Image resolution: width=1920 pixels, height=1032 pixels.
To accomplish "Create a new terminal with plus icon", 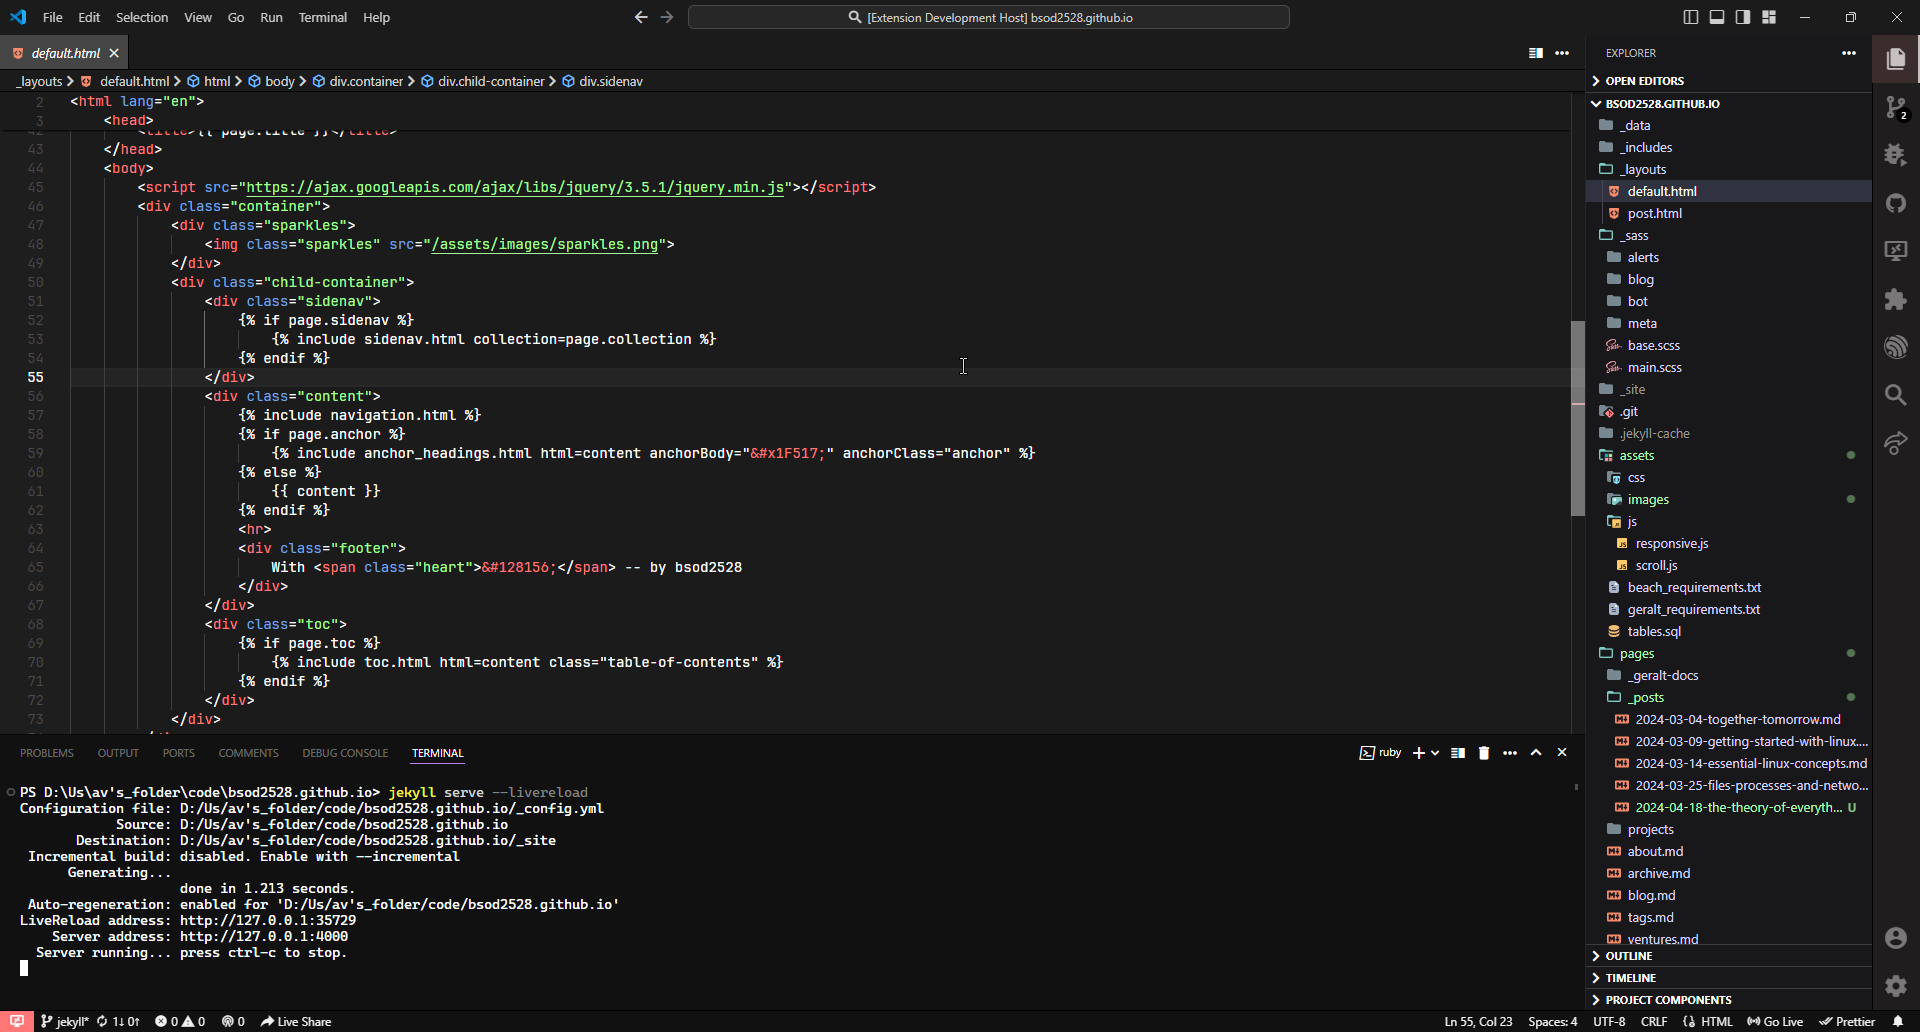I will [1418, 753].
